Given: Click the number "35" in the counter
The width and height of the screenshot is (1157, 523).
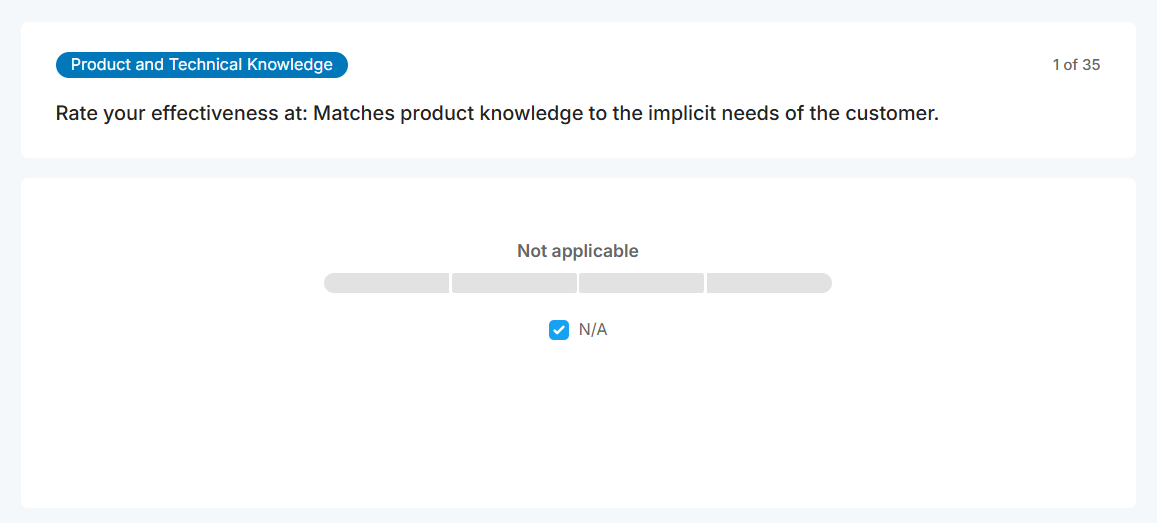Looking at the screenshot, I should (1091, 65).
